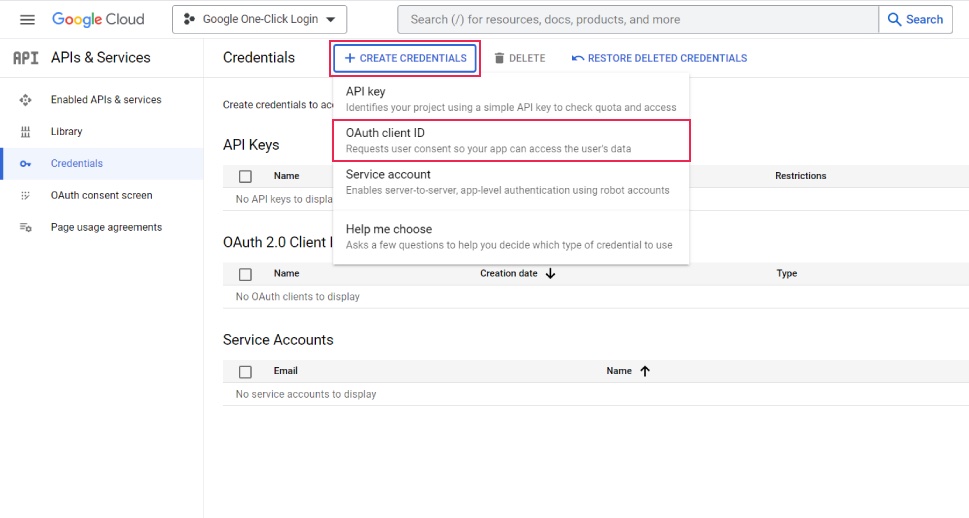Click the Restrictions column header
The image size is (969, 518).
[800, 176]
